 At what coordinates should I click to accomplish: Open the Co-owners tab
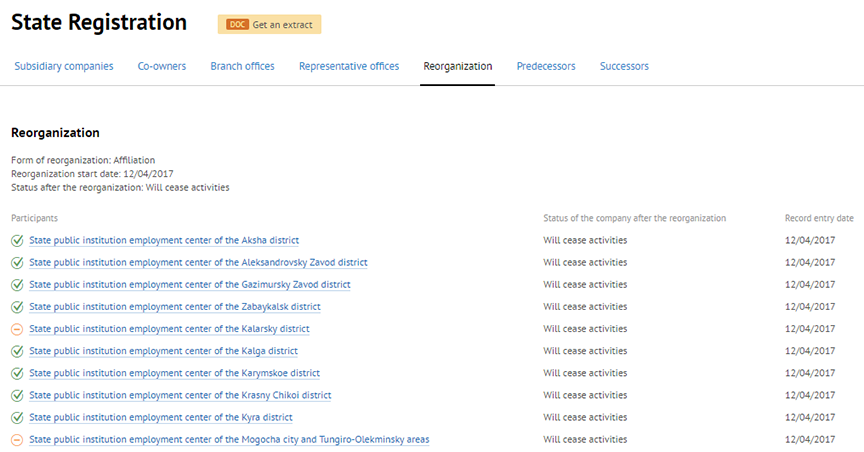pos(162,66)
